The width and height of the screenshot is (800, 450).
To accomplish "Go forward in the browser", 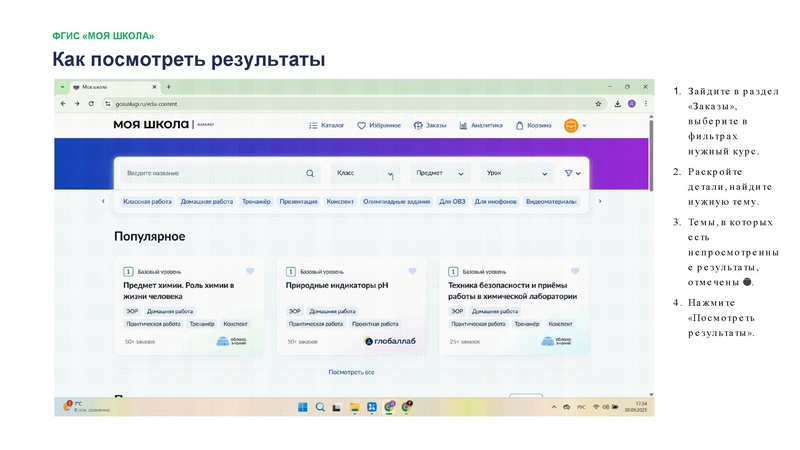I will coord(77,104).
